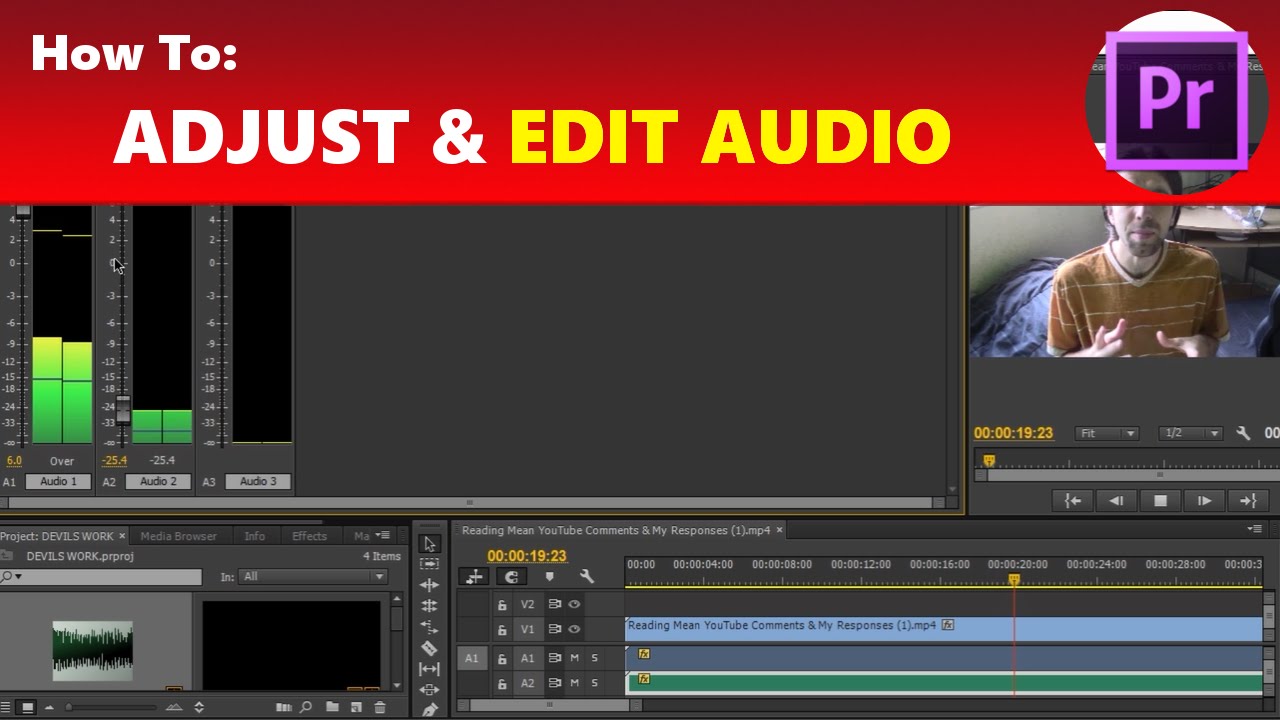The image size is (1280, 720).
Task: Open Fit zoom level dropdown
Action: click(1107, 433)
